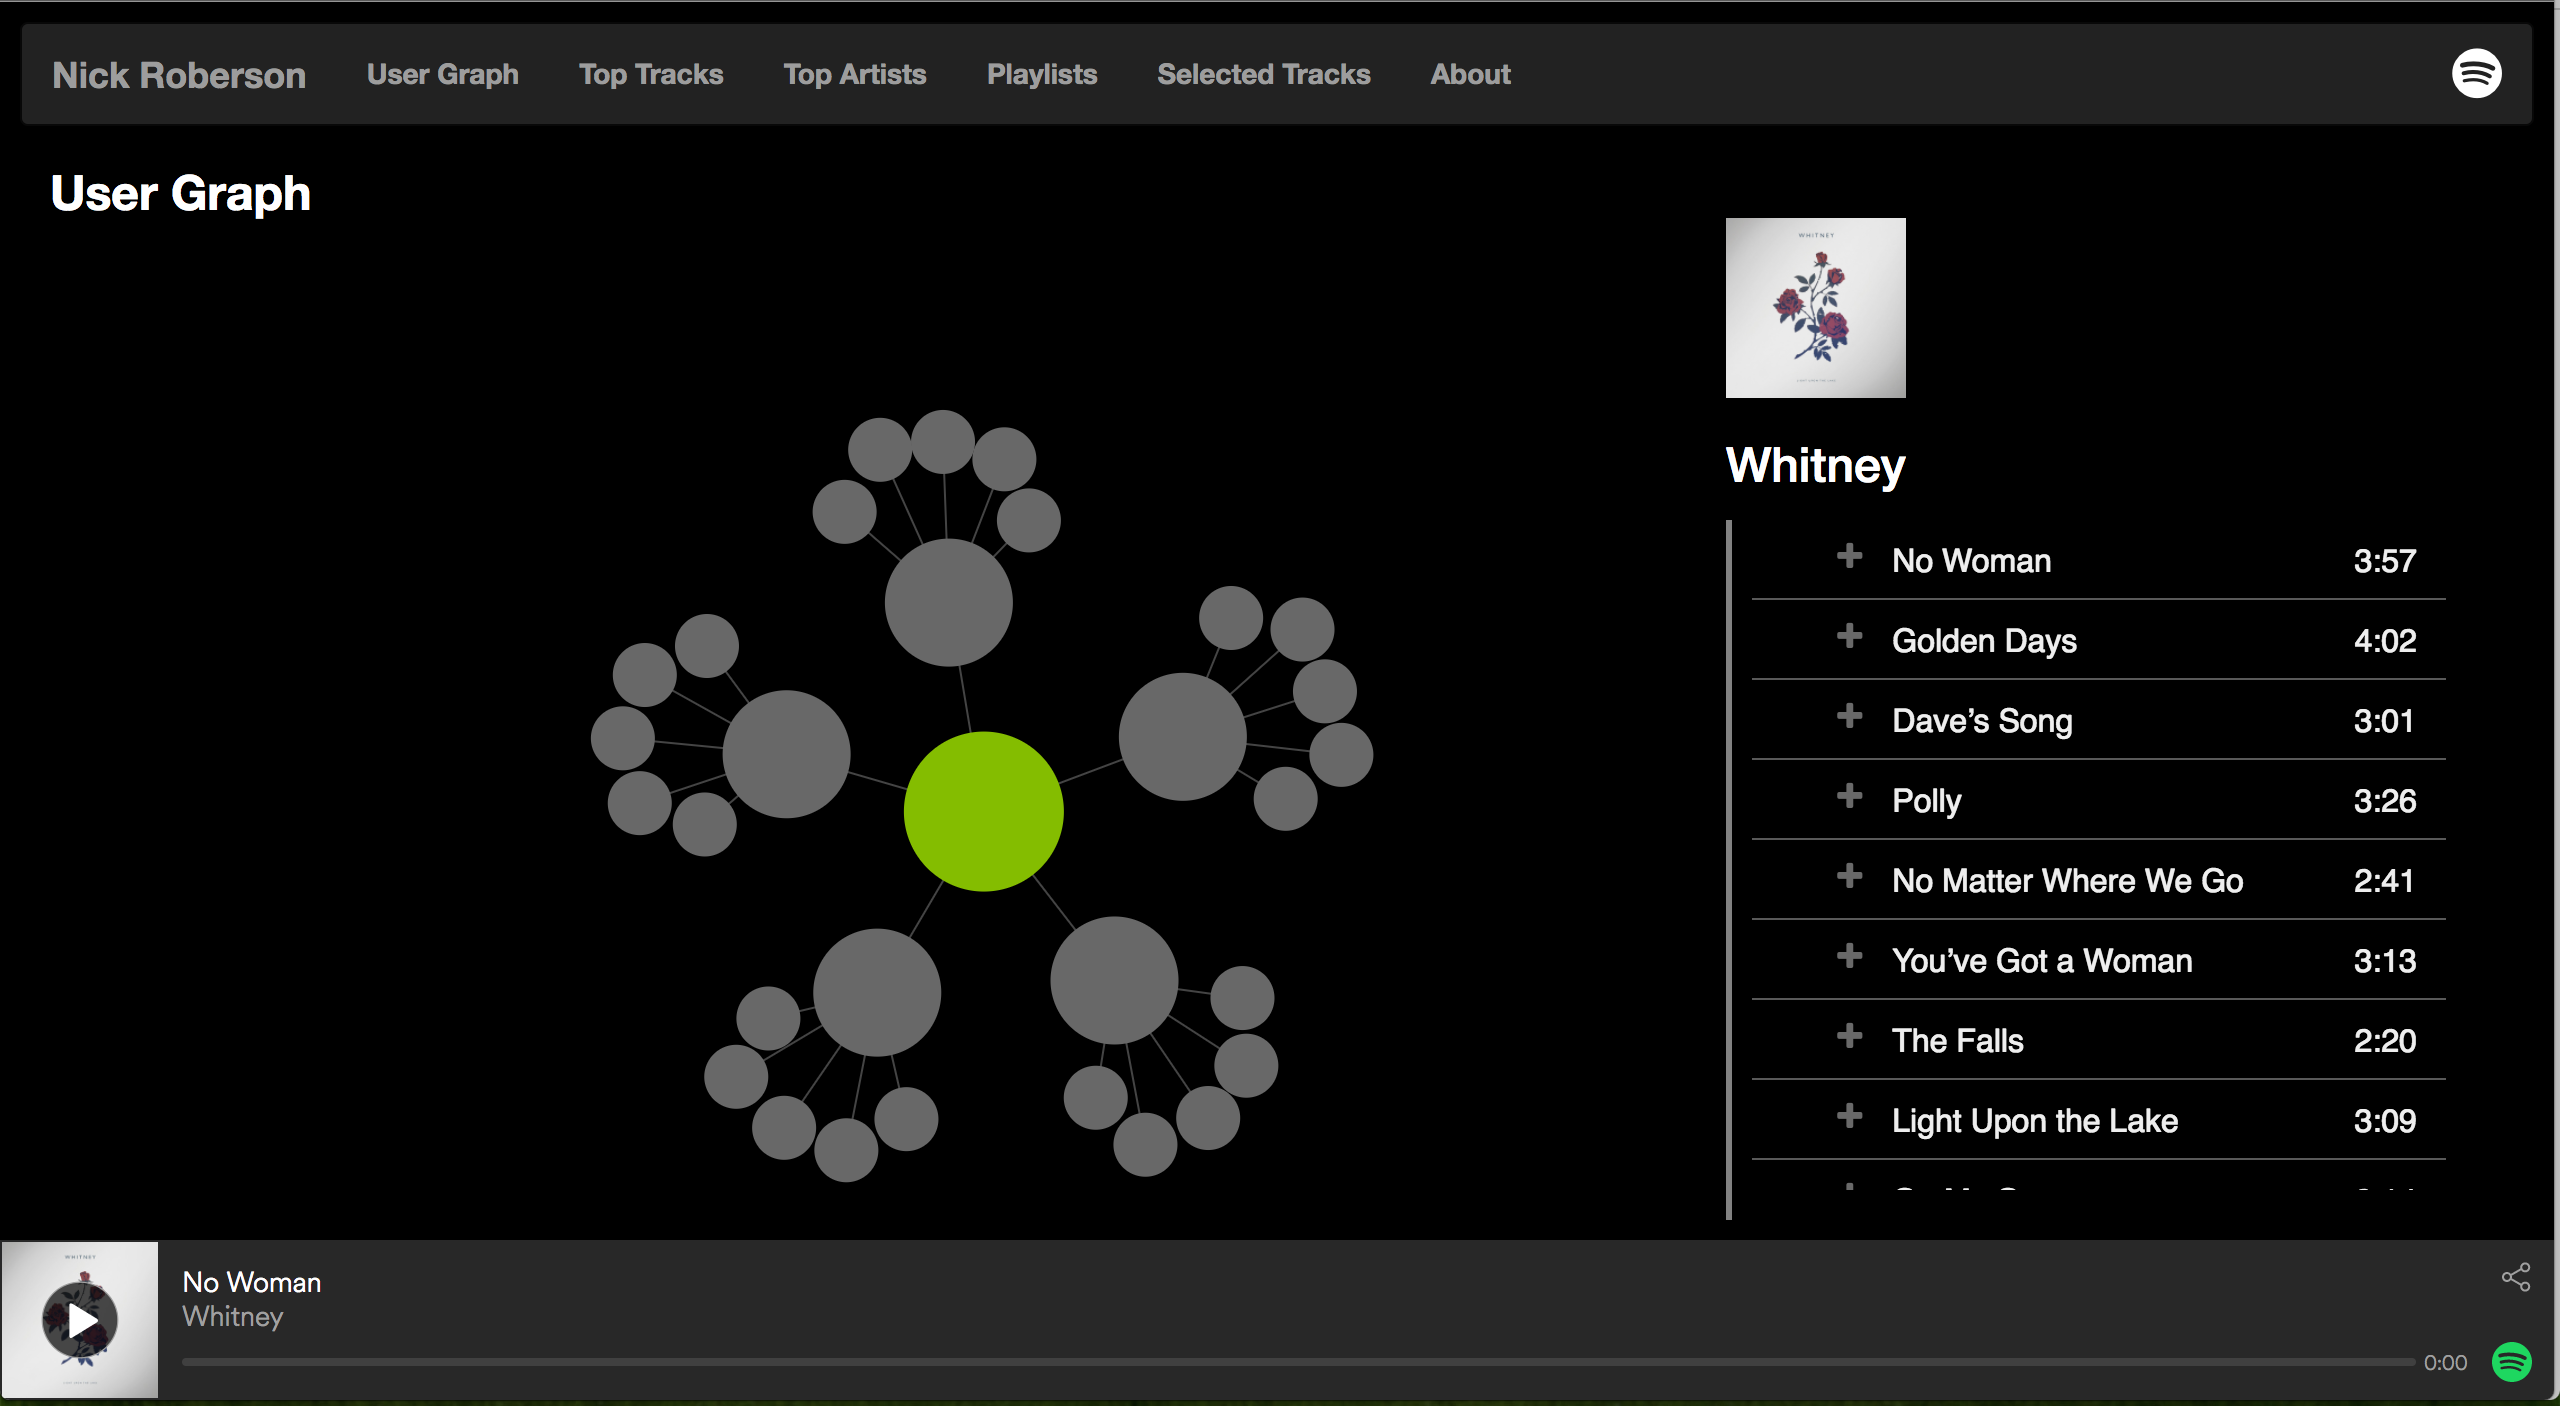The height and width of the screenshot is (1406, 2560).
Task: Open the User Graph nav item
Action: pyautogui.click(x=443, y=74)
